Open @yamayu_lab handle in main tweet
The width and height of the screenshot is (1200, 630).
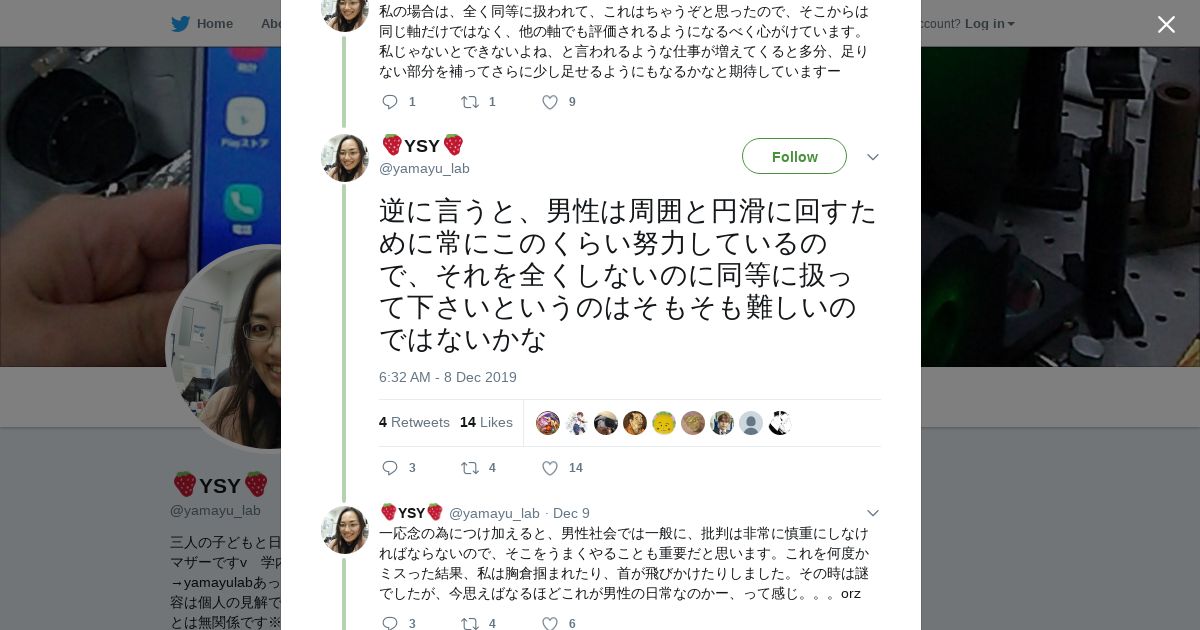pos(424,168)
